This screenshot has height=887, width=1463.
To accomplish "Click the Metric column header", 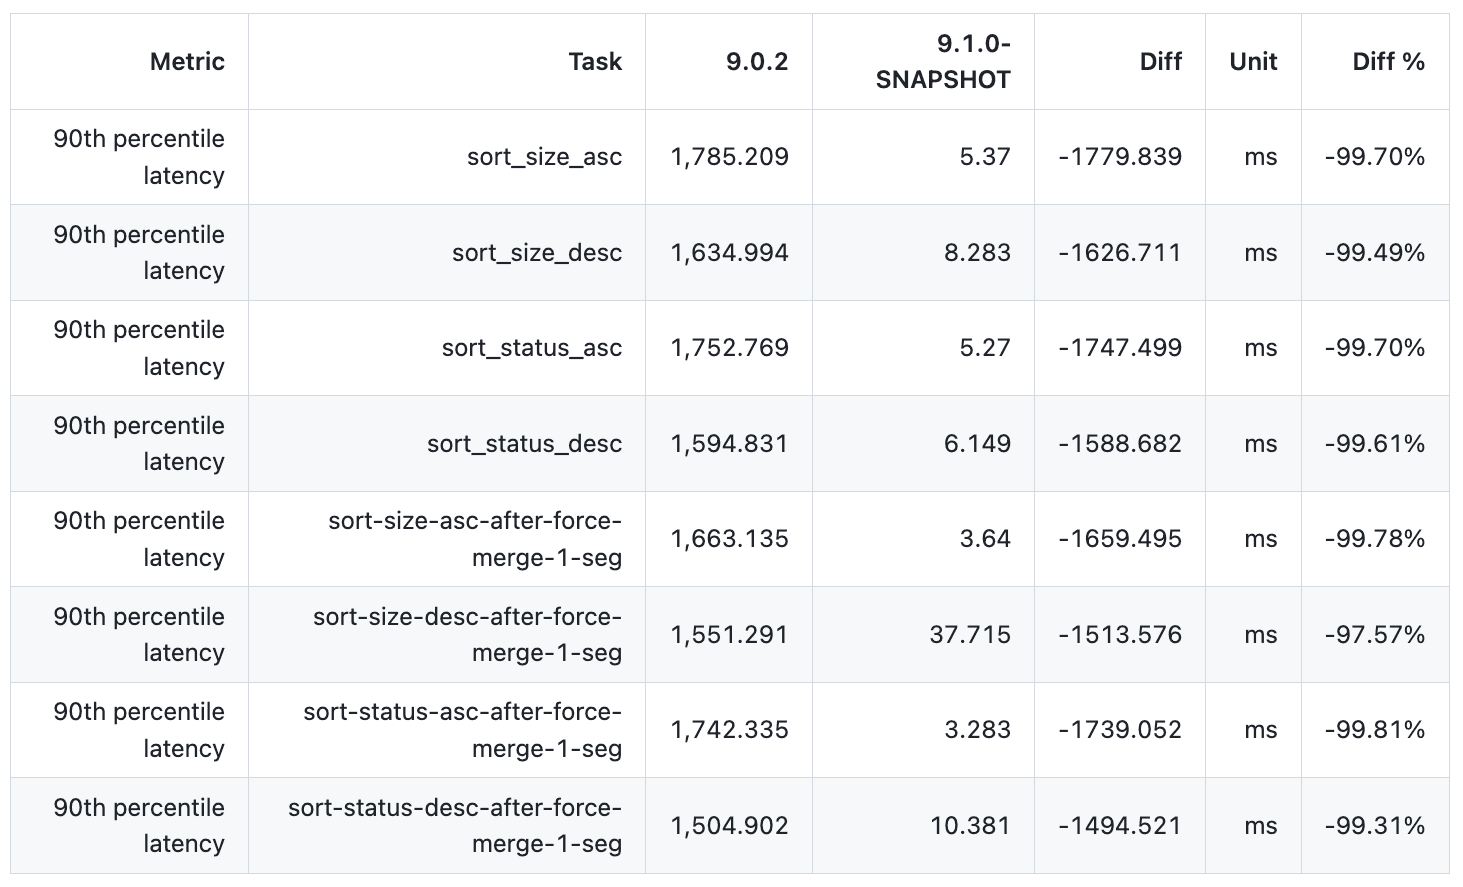I will click(x=187, y=62).
